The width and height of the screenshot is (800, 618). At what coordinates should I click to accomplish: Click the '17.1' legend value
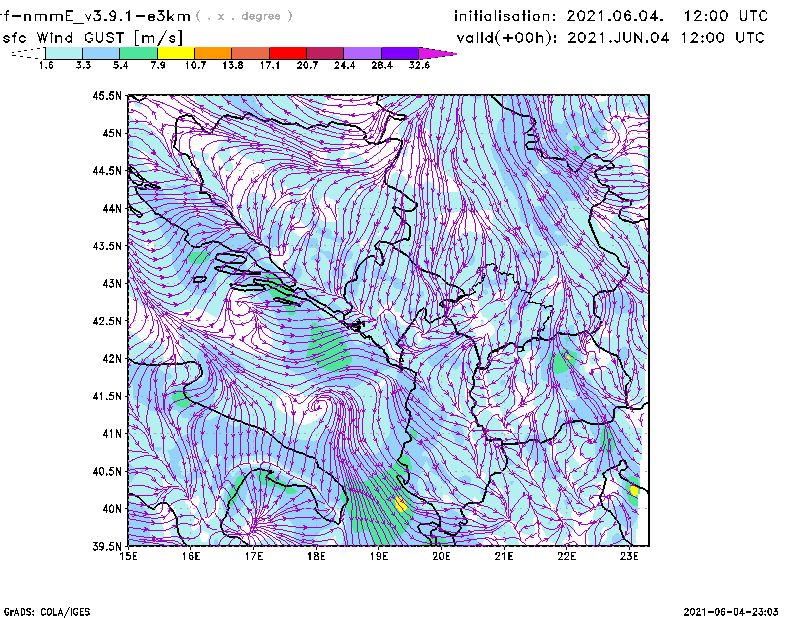tap(269, 65)
